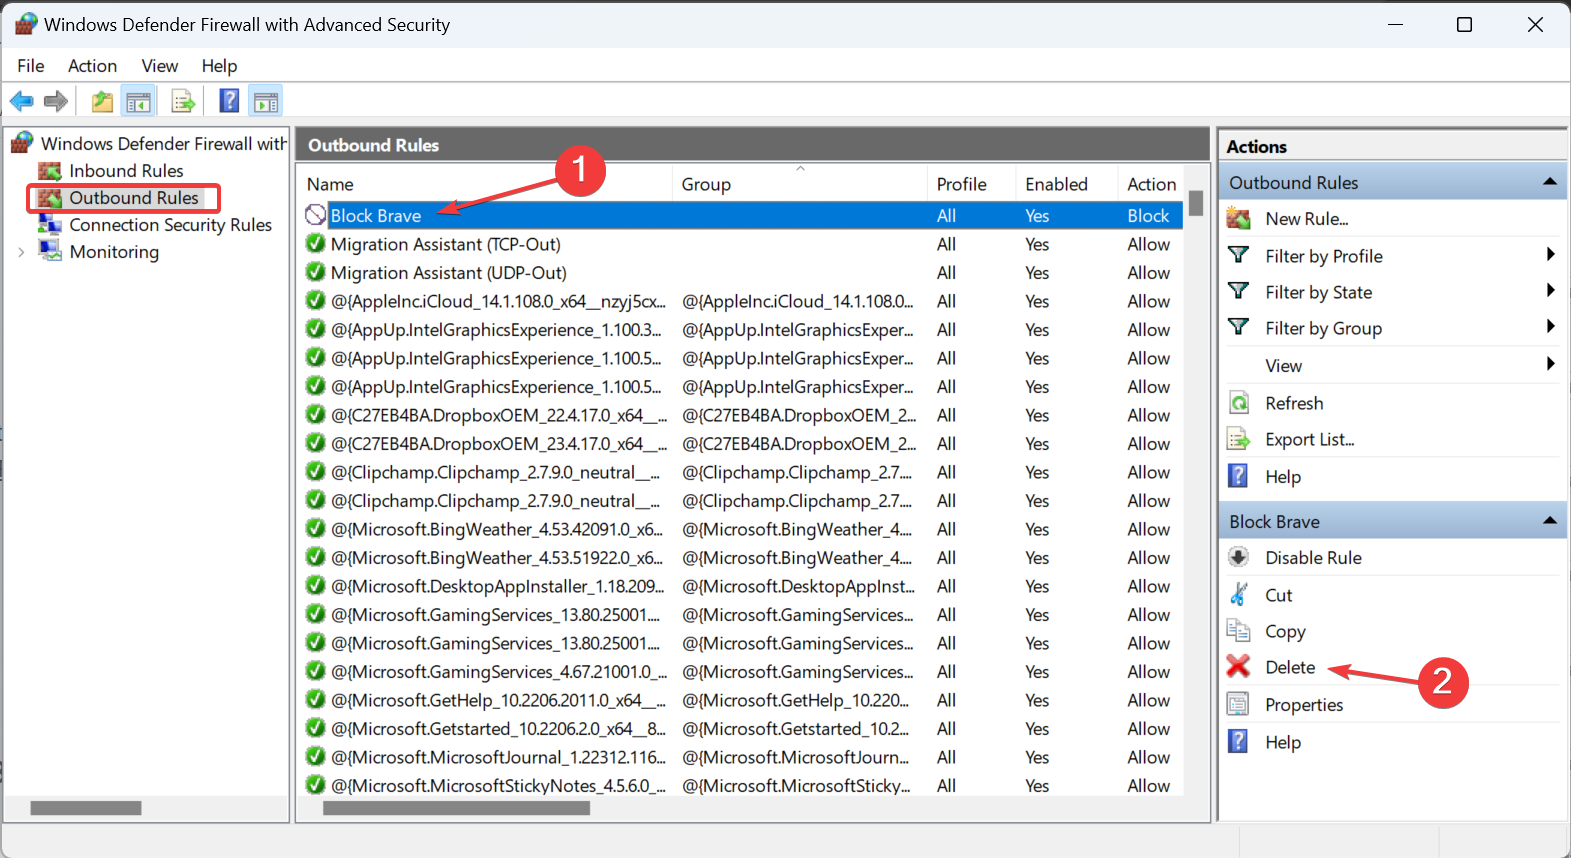Select the AppUp.IntelGraphicsExperience_1.100.3 rule row
The height and width of the screenshot is (858, 1571).
(741, 330)
